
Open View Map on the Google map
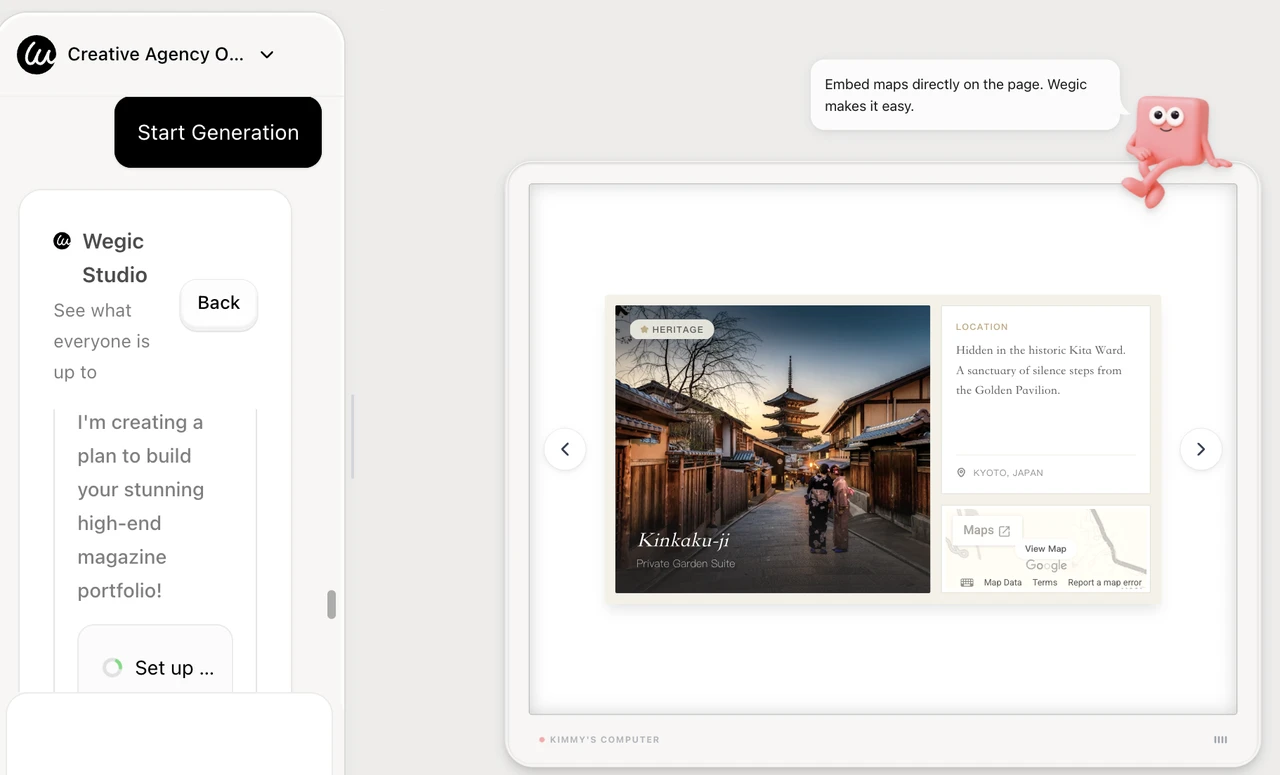1046,549
